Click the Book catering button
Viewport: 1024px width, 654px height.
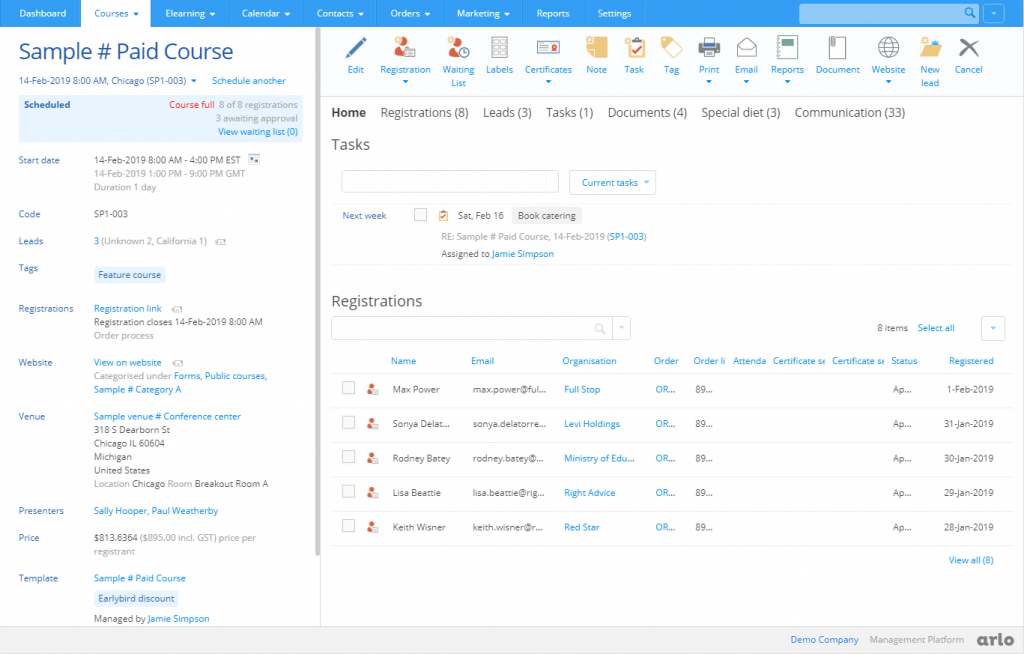click(x=546, y=215)
